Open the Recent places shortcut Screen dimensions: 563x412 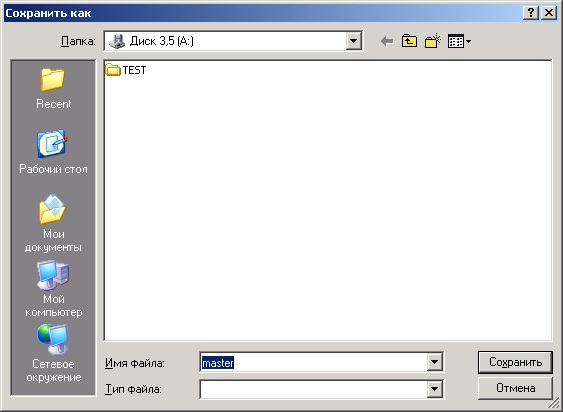pyautogui.click(x=53, y=88)
